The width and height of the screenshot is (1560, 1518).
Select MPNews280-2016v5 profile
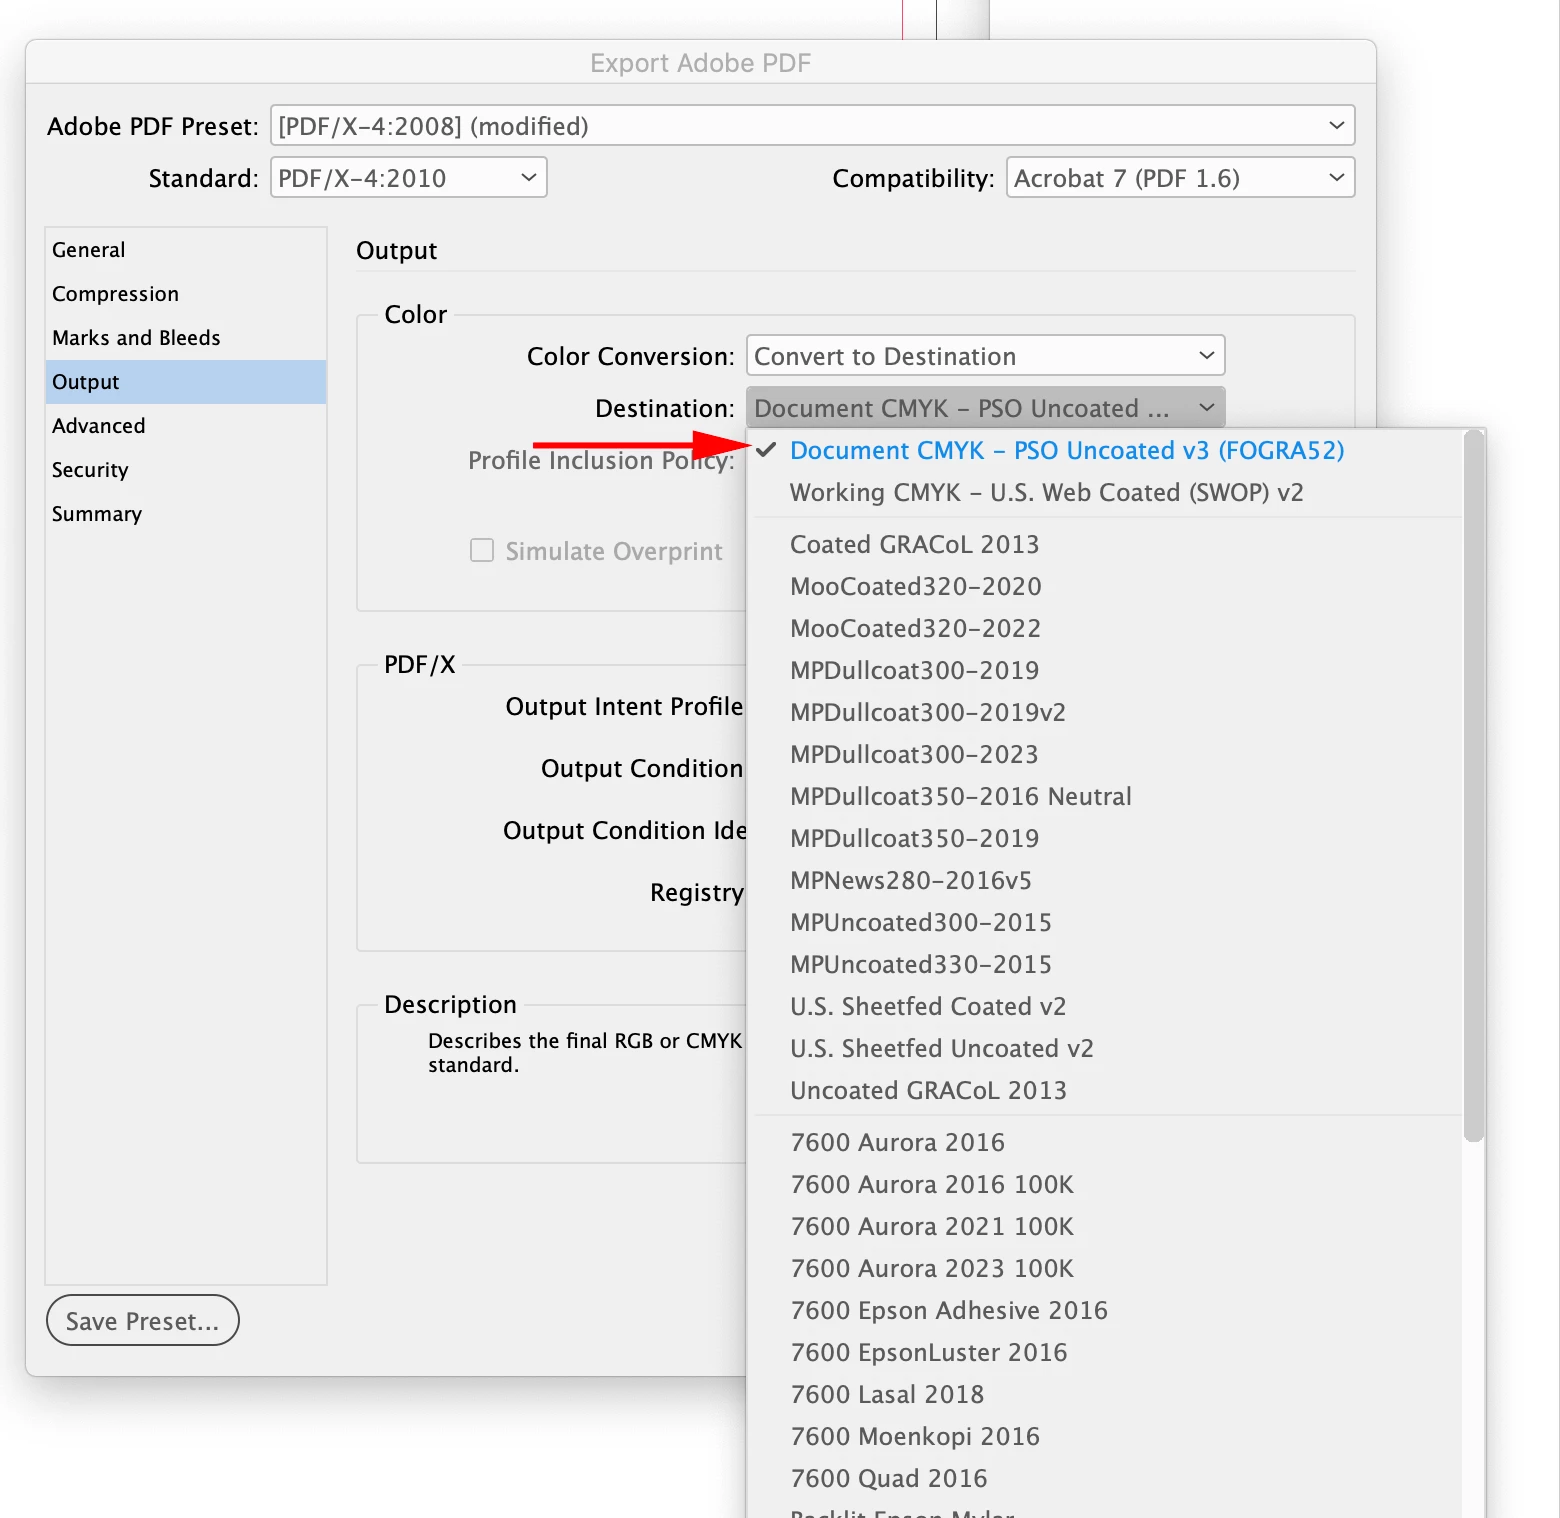coord(1105,881)
